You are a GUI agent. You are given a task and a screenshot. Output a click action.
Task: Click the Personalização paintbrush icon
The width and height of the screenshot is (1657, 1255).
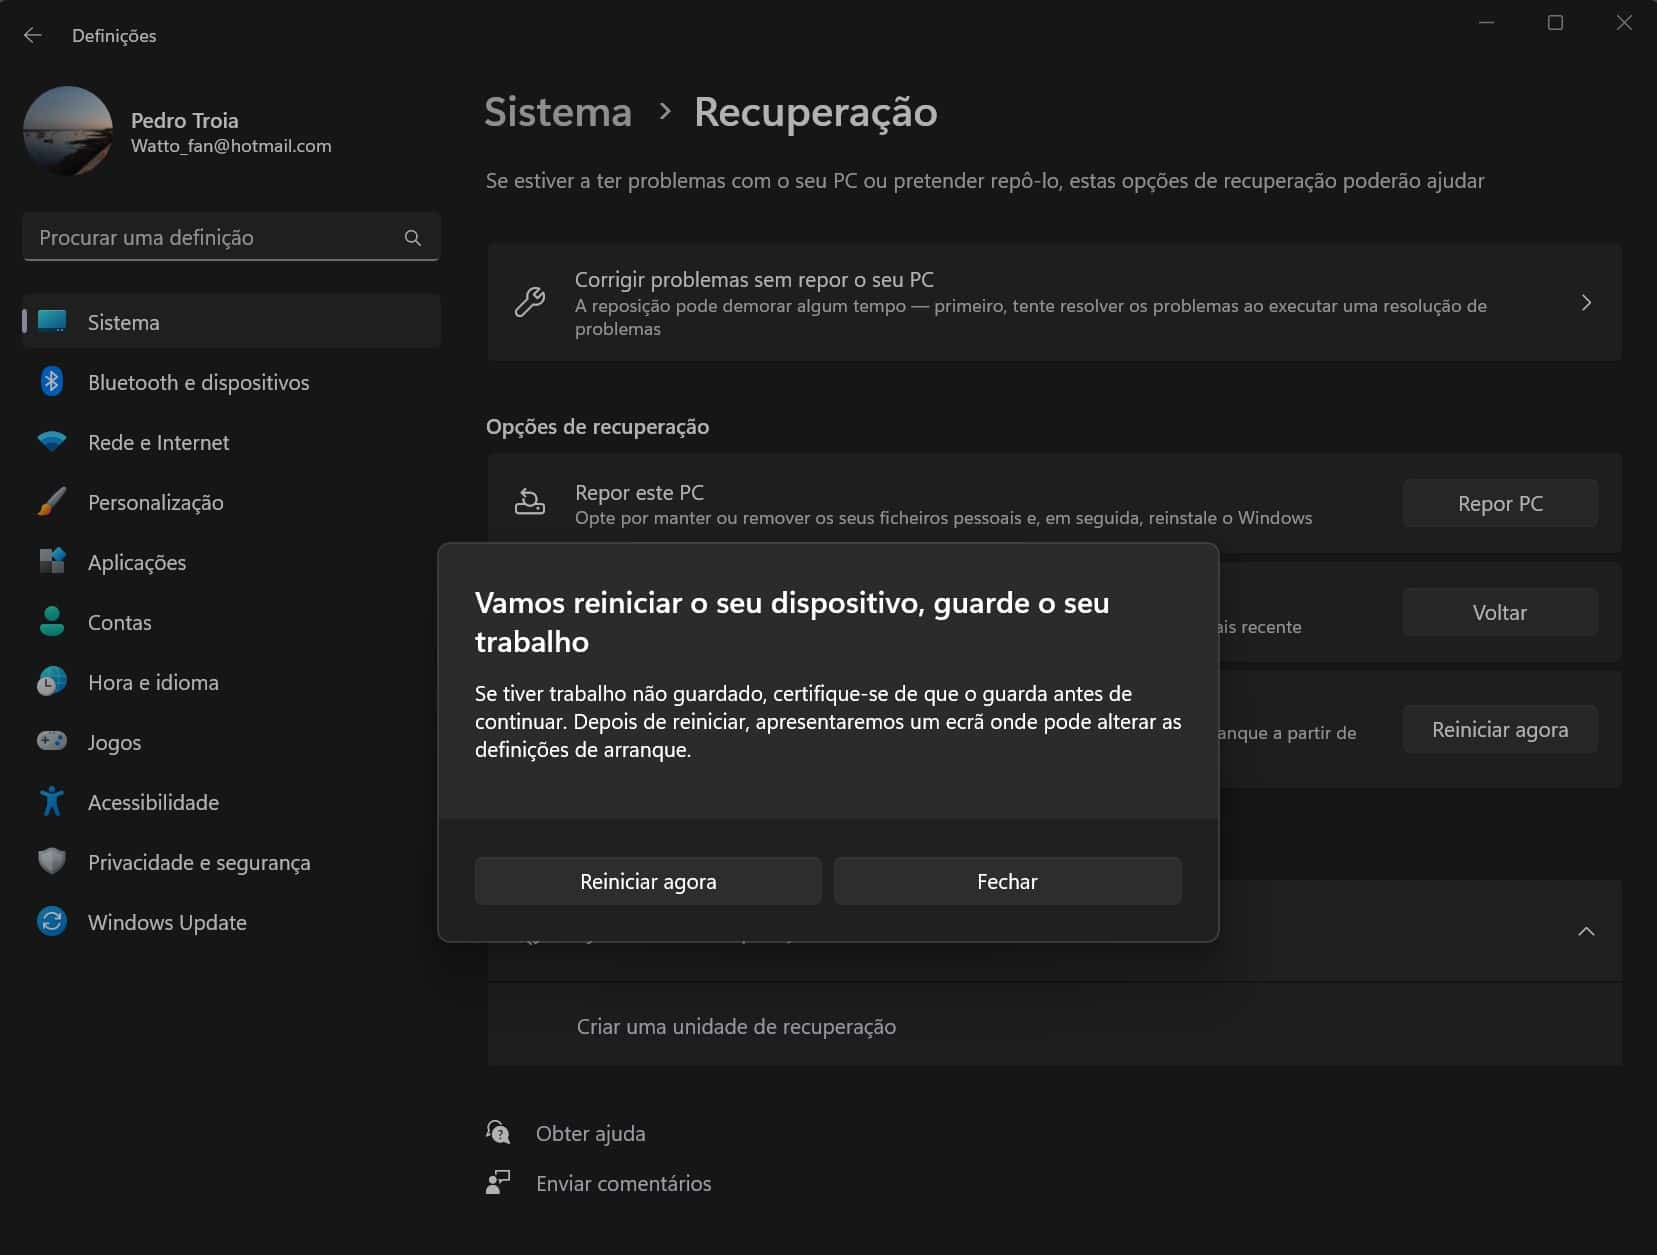point(52,502)
